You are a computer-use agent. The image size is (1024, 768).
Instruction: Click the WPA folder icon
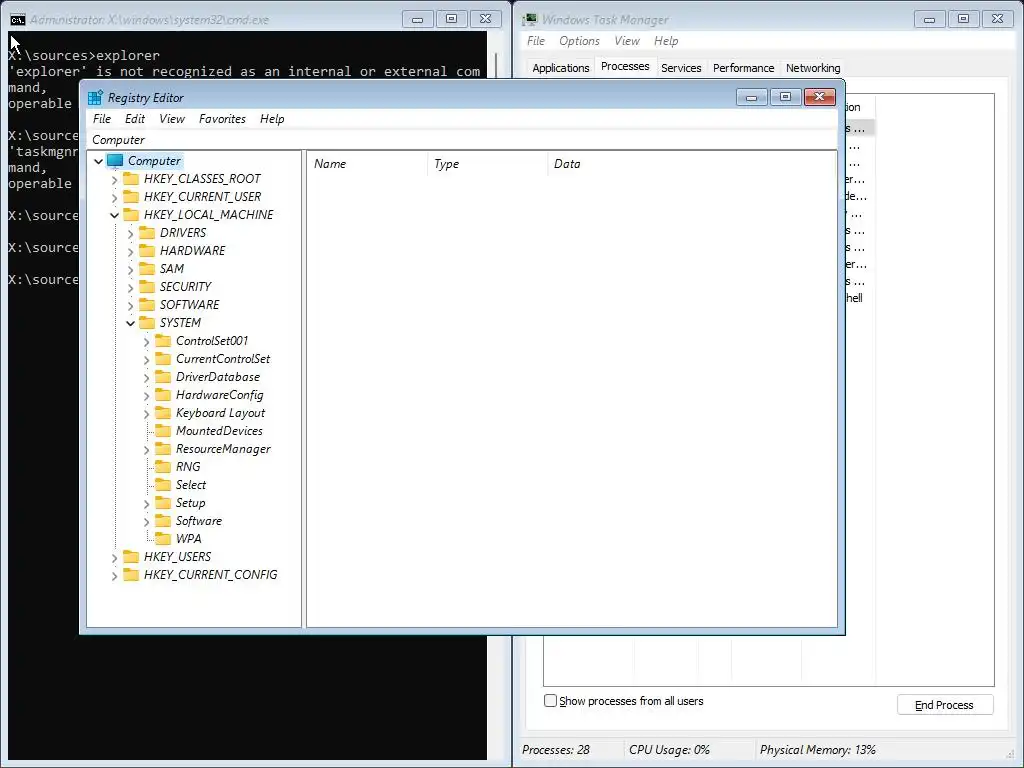click(x=163, y=538)
